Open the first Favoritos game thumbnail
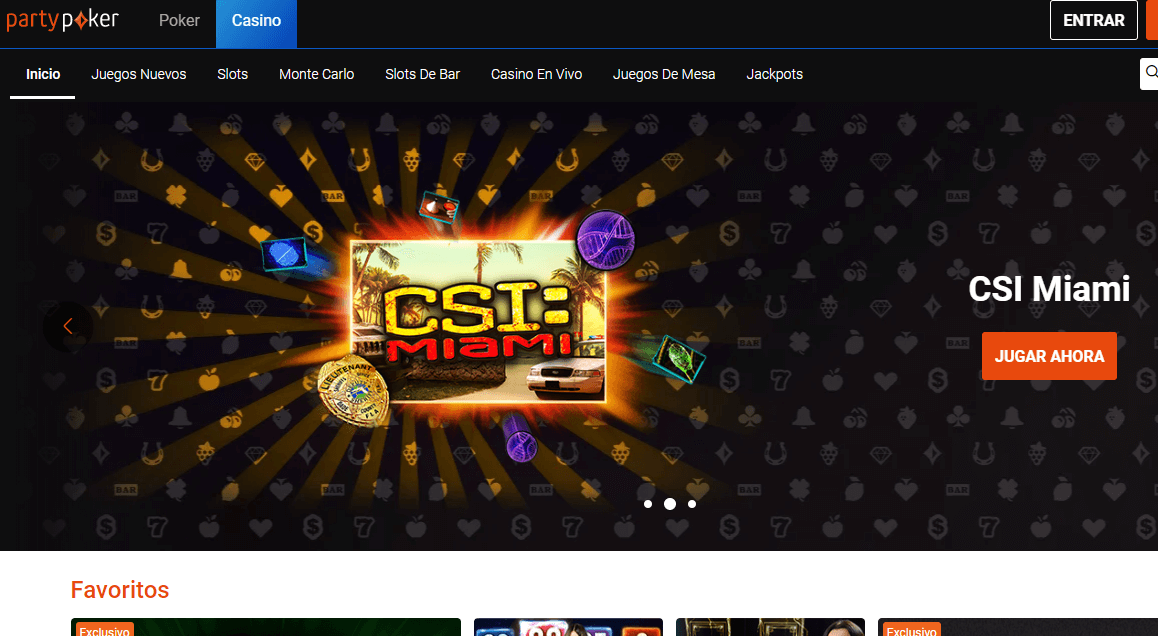 265,627
